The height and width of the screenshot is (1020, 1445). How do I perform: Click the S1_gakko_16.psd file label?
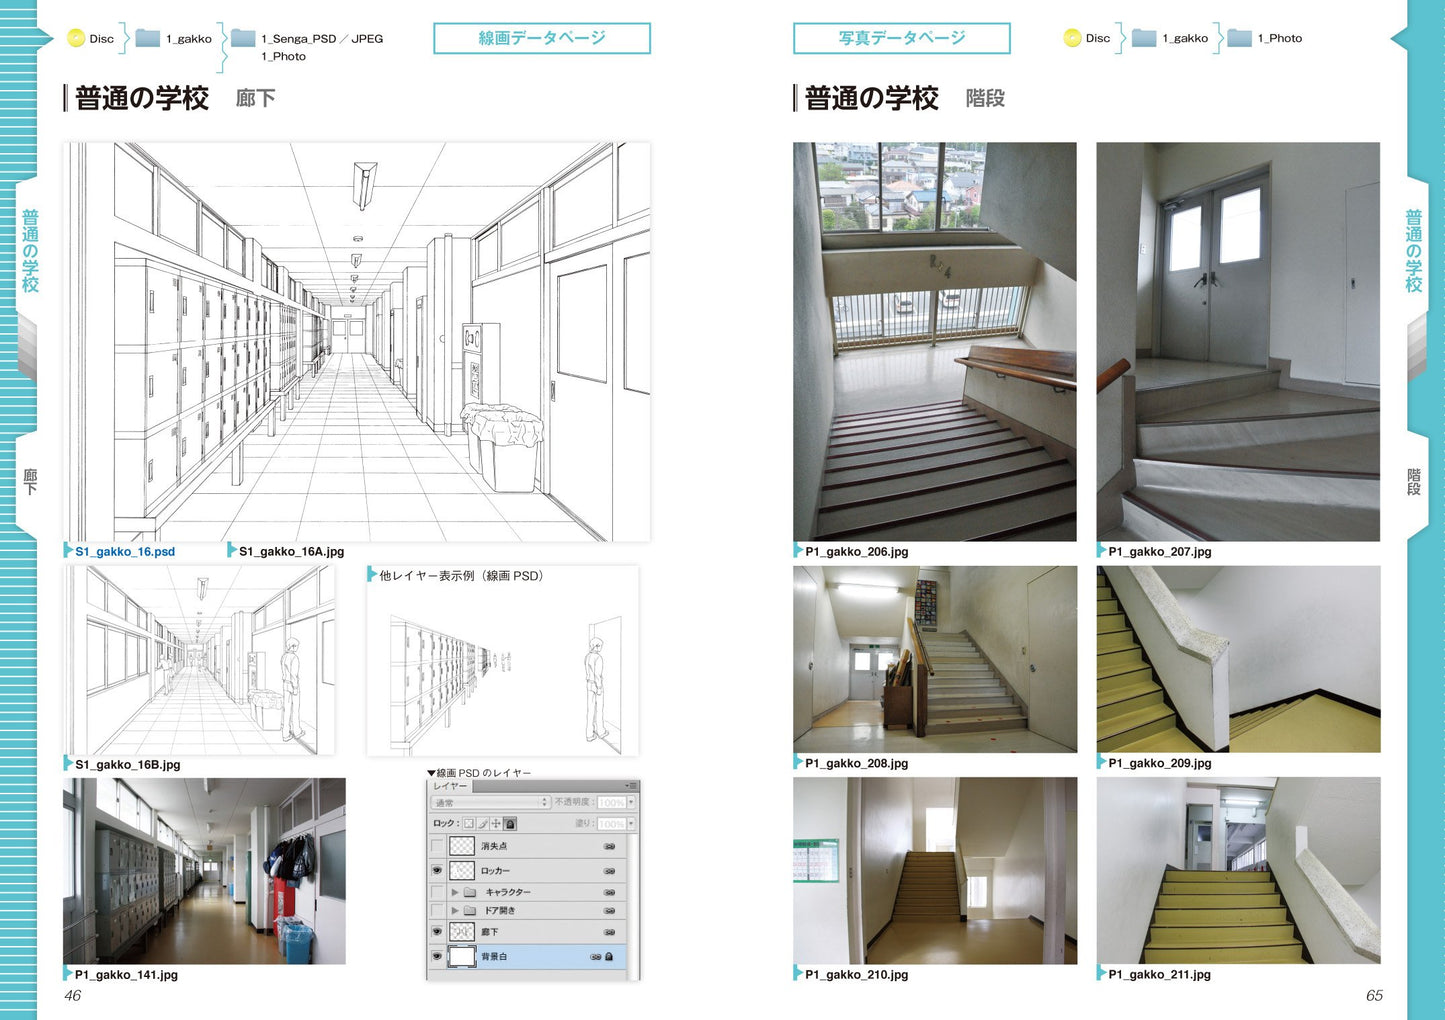(125, 551)
